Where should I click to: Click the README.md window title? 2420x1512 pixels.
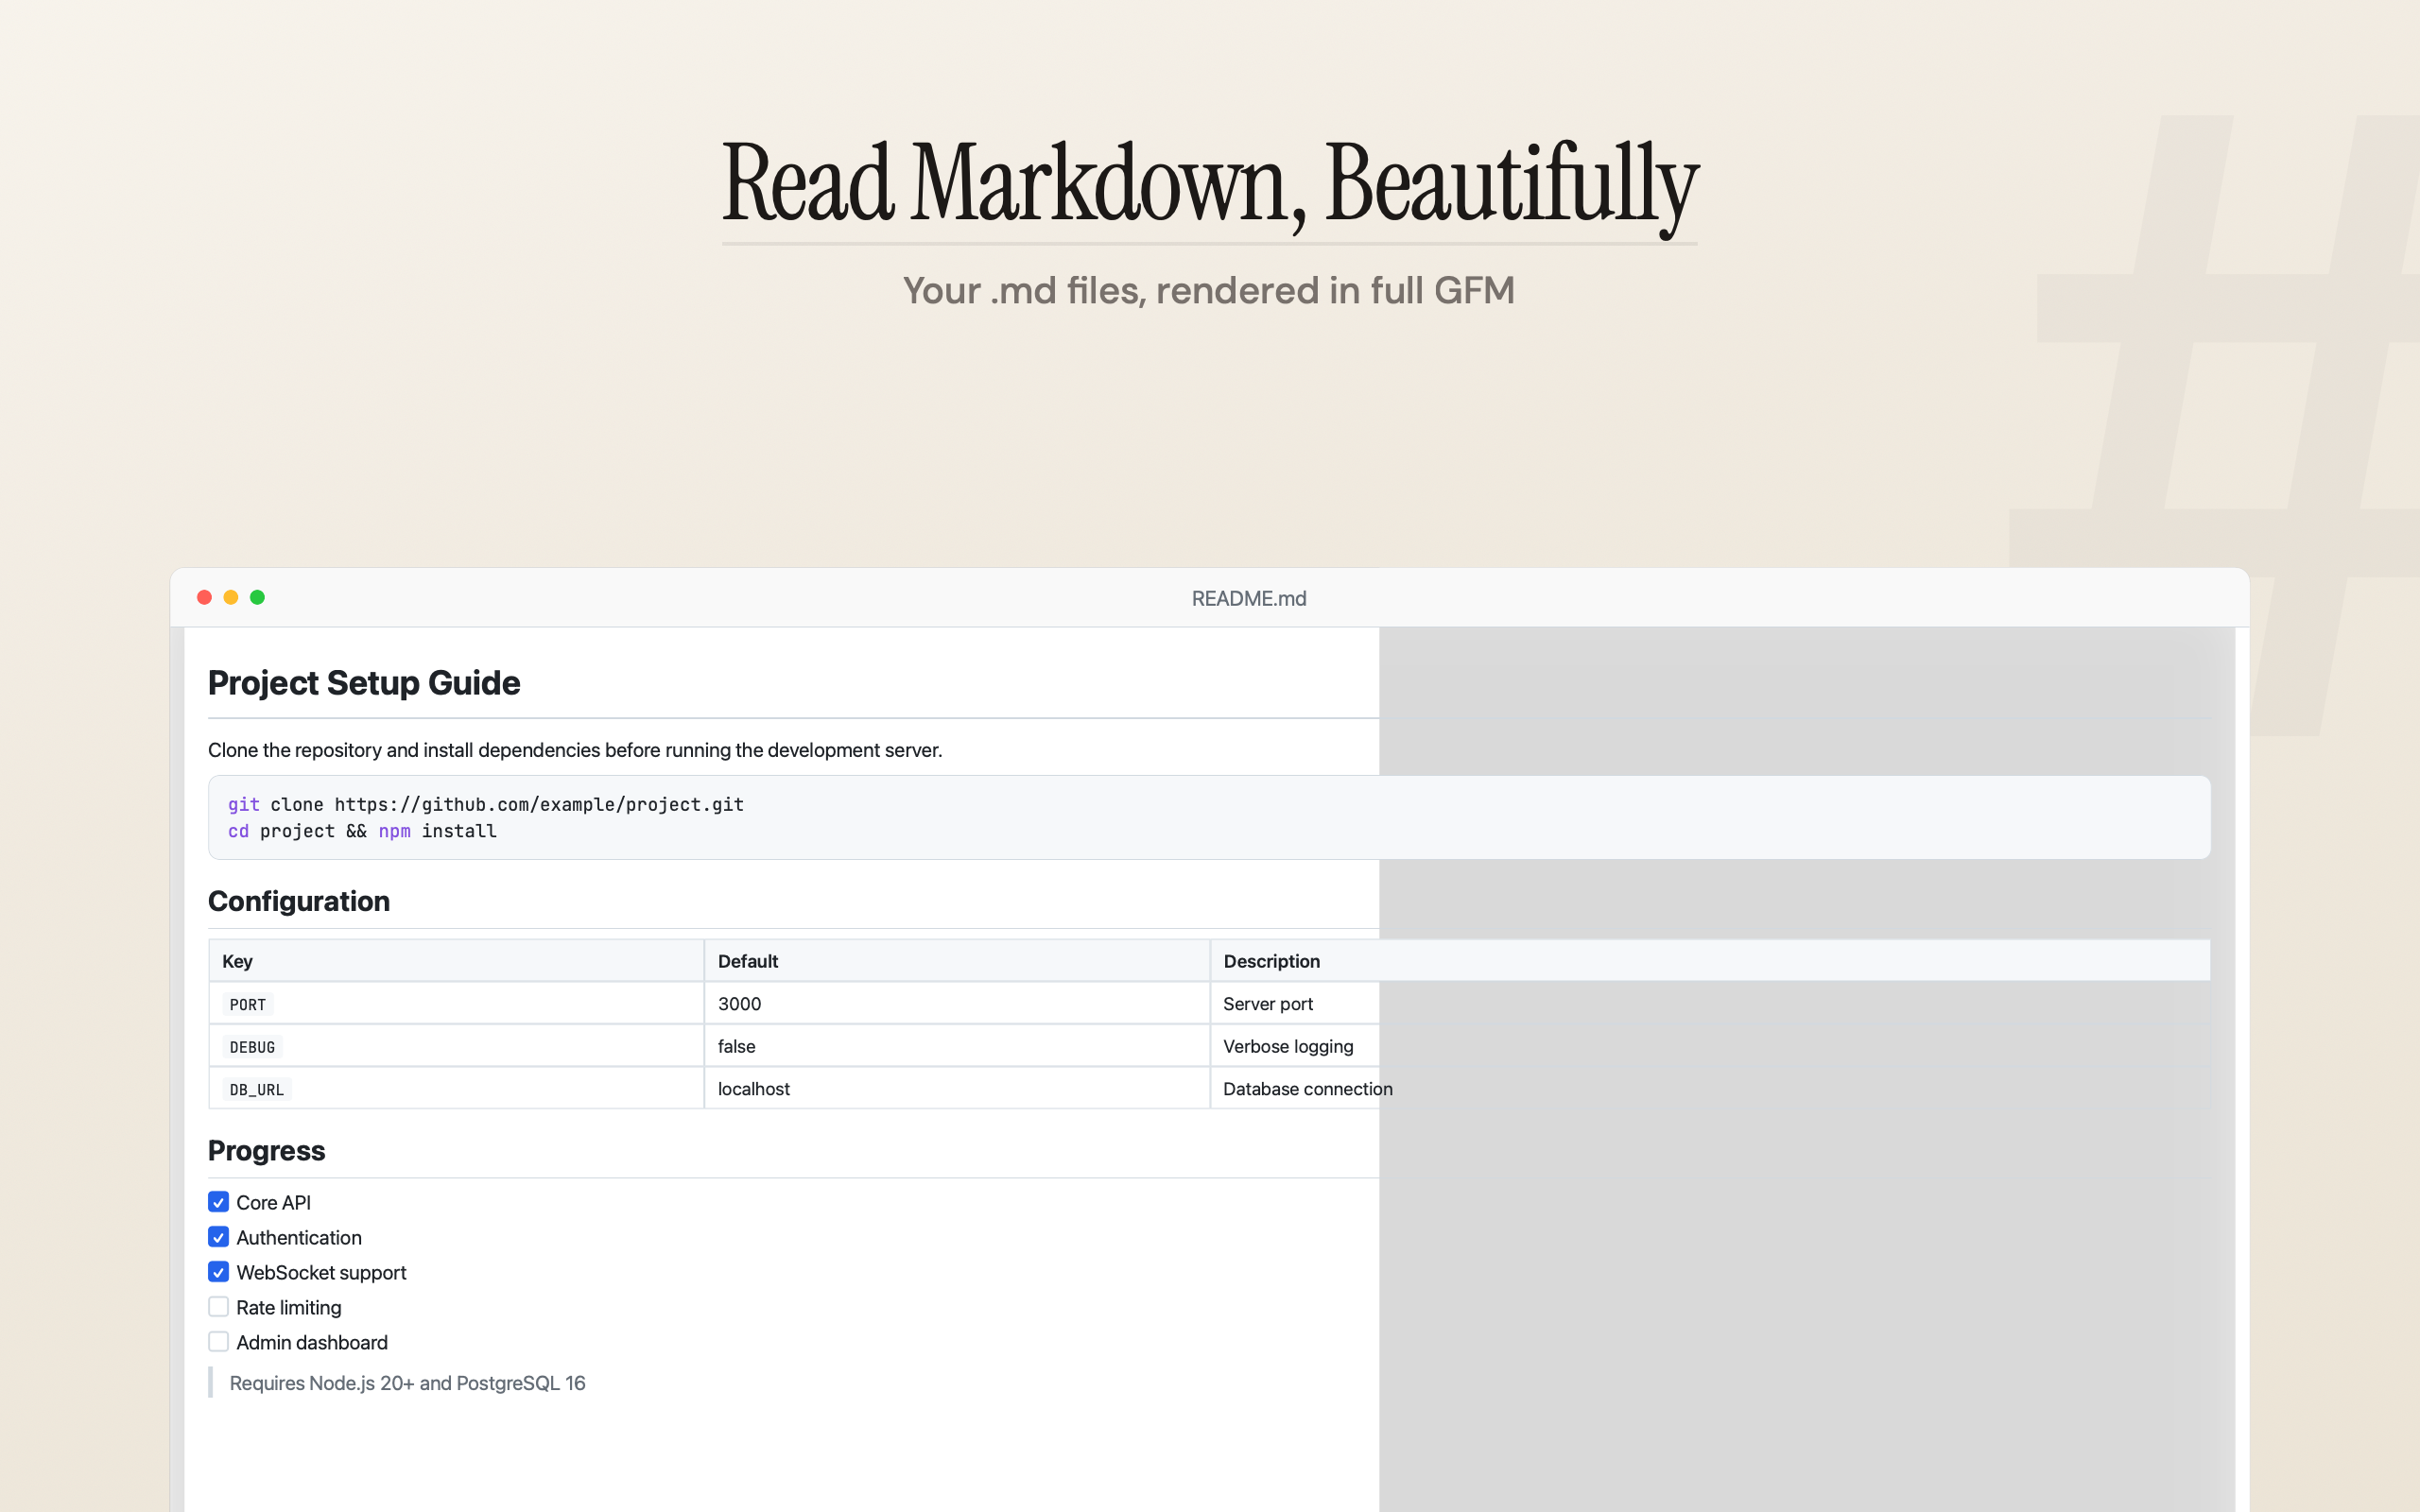(1248, 598)
